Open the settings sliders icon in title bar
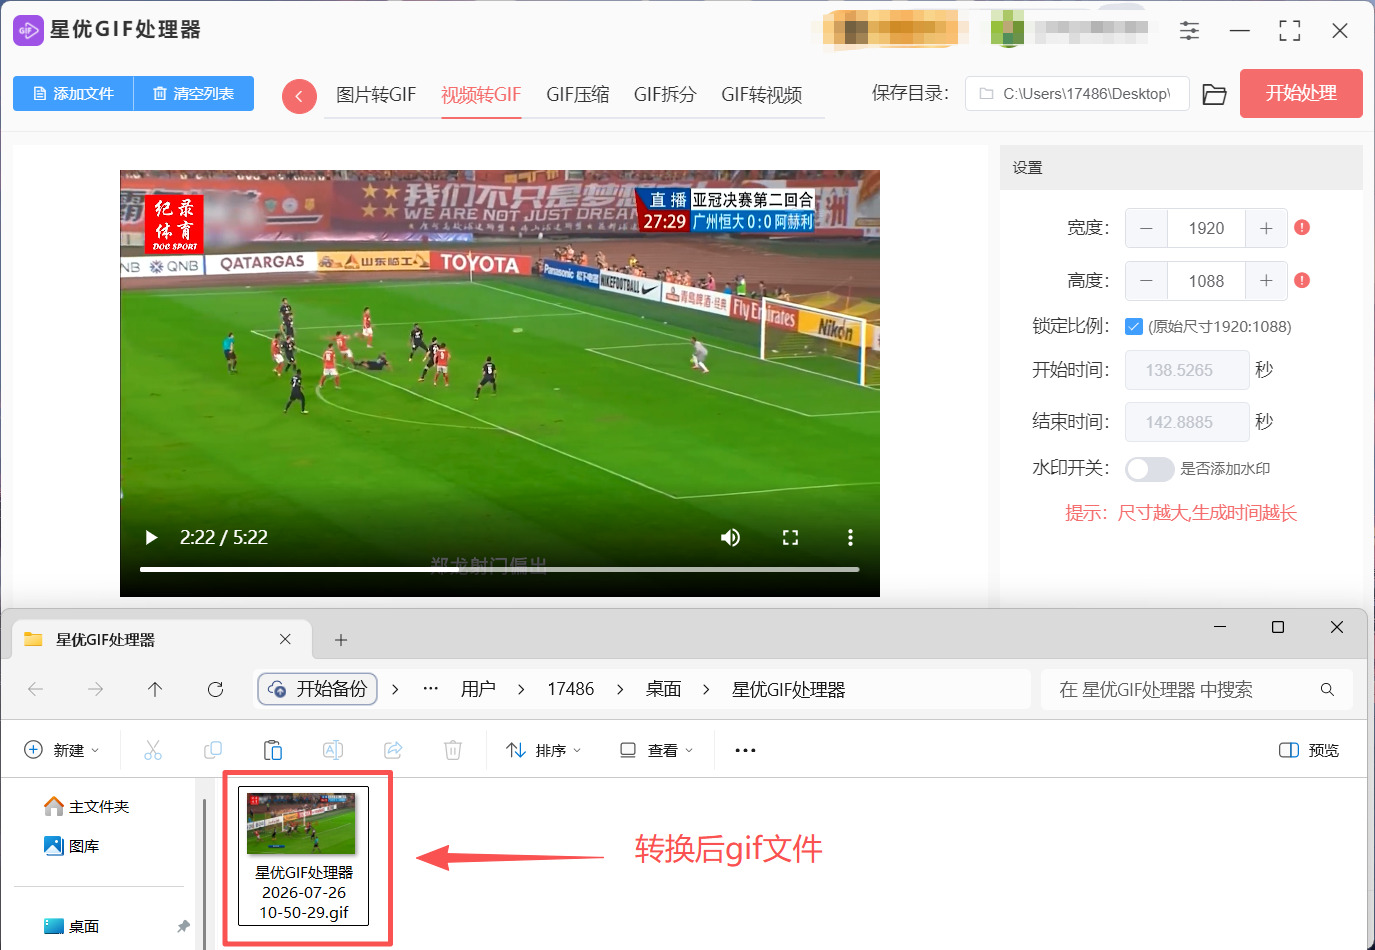The image size is (1375, 950). 1189,31
